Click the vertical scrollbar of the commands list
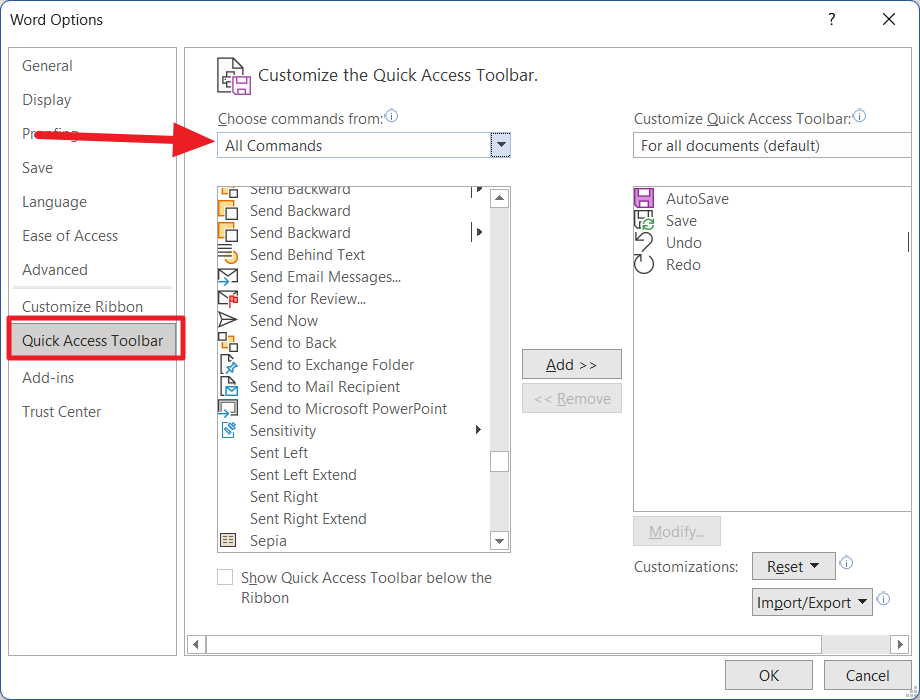The image size is (920, 700). pos(499,461)
